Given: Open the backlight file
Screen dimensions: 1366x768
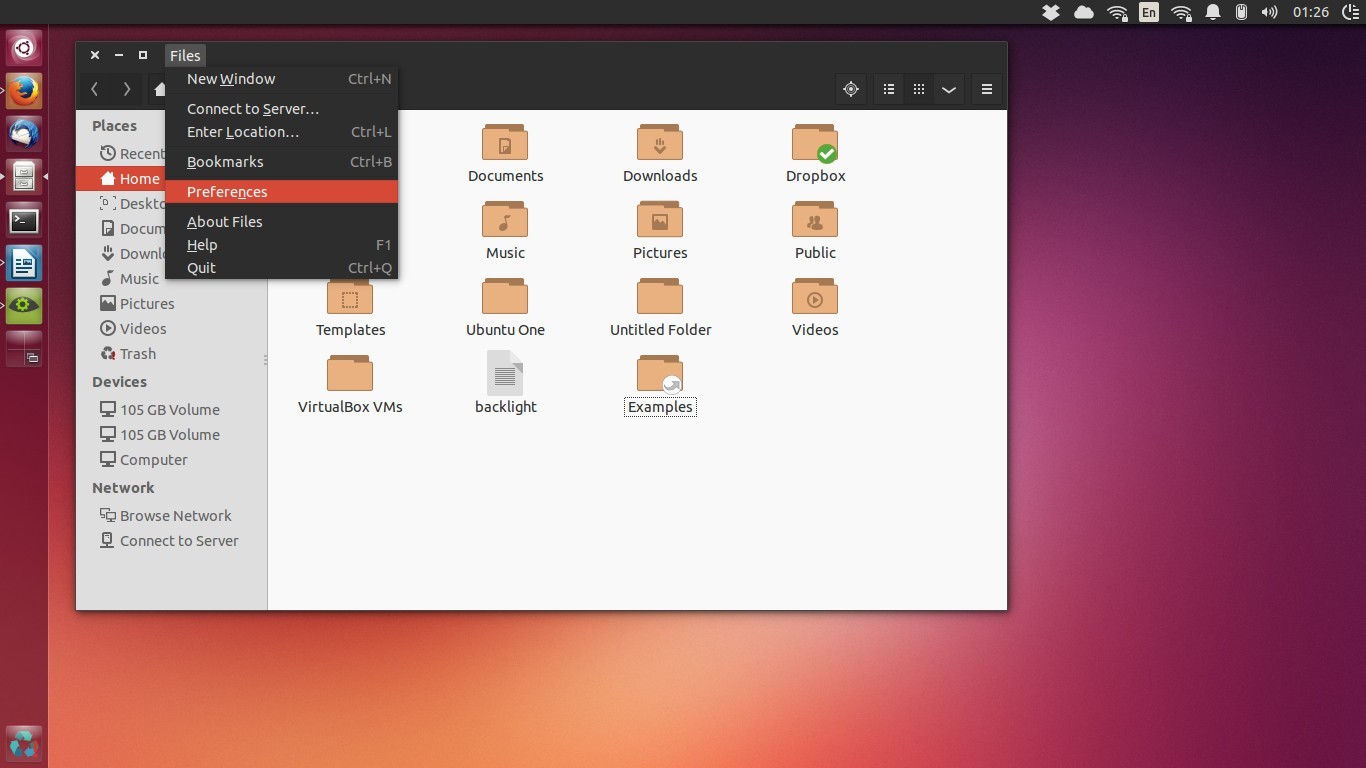Looking at the screenshot, I should coord(505,375).
